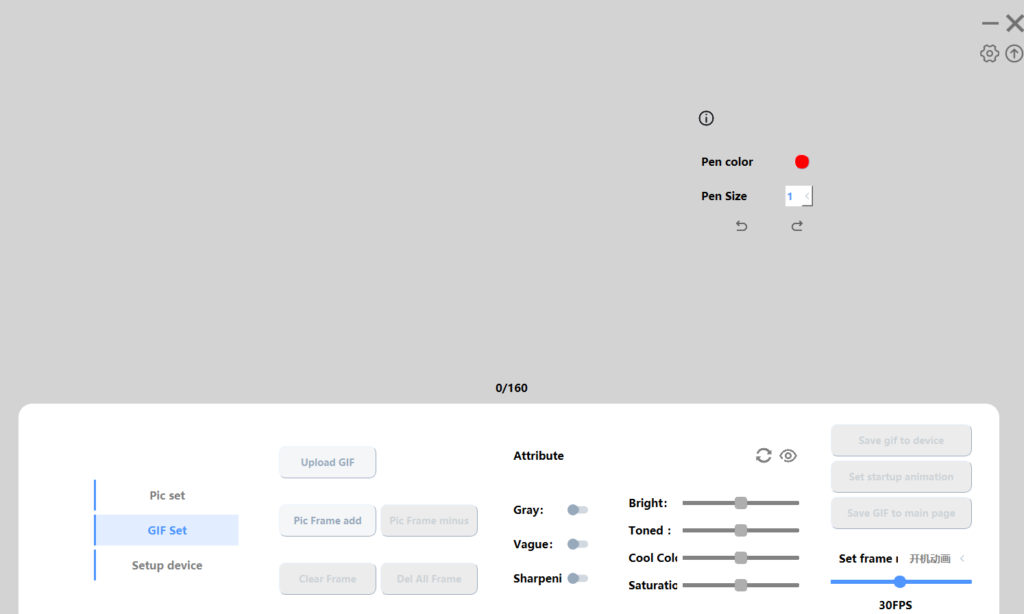The width and height of the screenshot is (1024, 614).
Task: Click the upload arrow circle icon
Action: click(1014, 54)
